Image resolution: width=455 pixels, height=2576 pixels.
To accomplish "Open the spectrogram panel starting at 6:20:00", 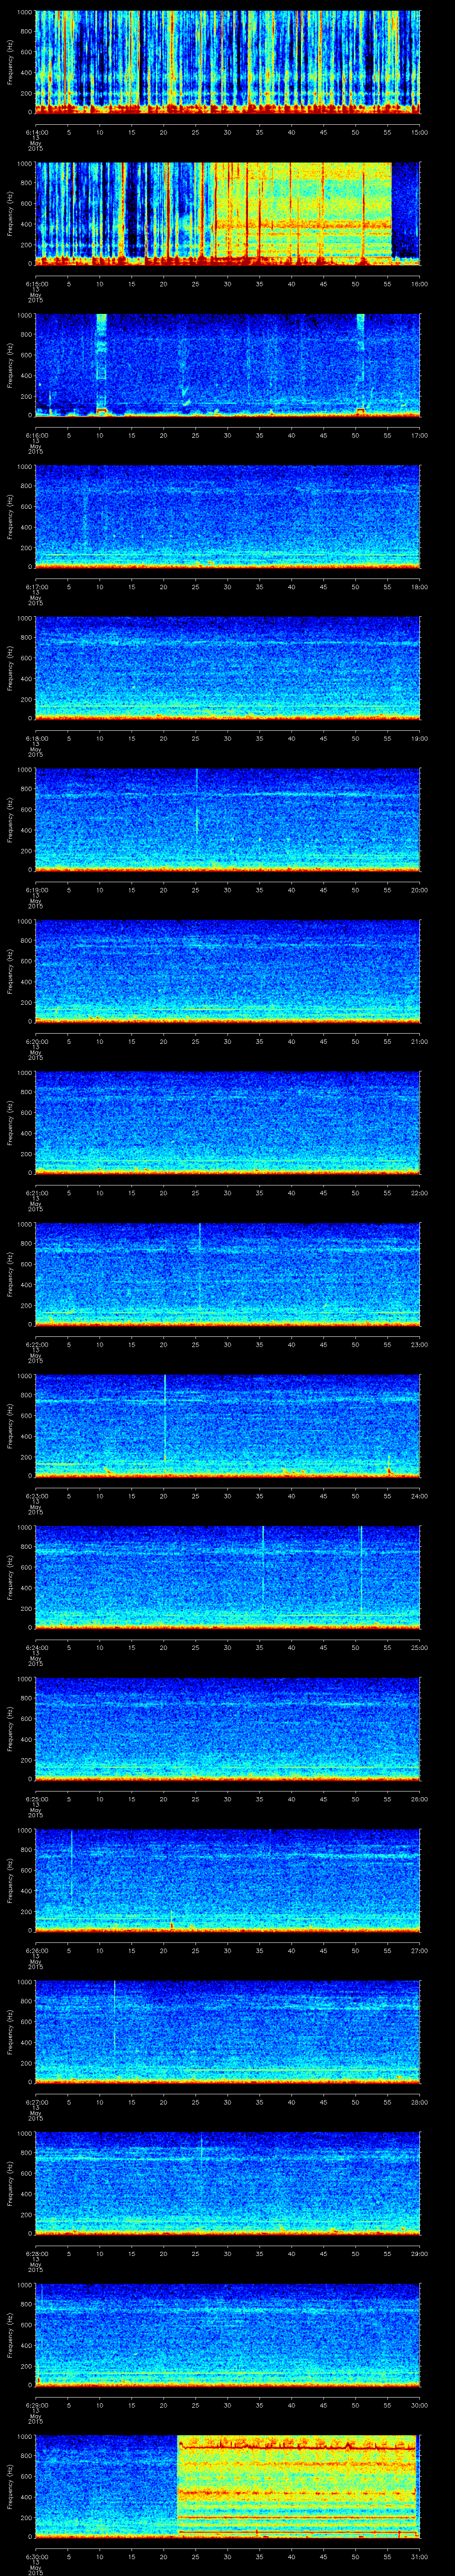I will [x=228, y=971].
